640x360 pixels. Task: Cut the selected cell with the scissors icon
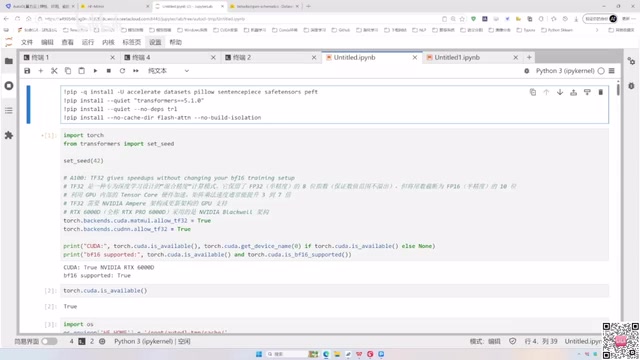54,71
